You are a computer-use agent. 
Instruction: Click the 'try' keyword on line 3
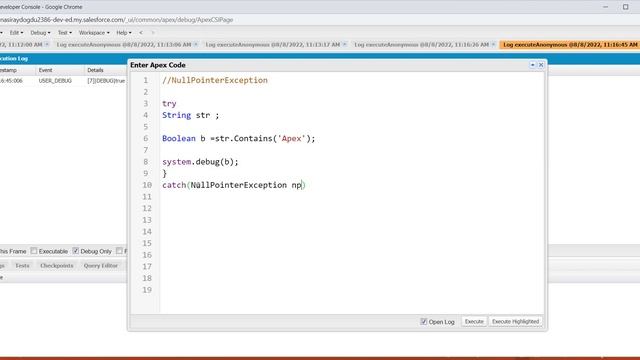point(169,104)
